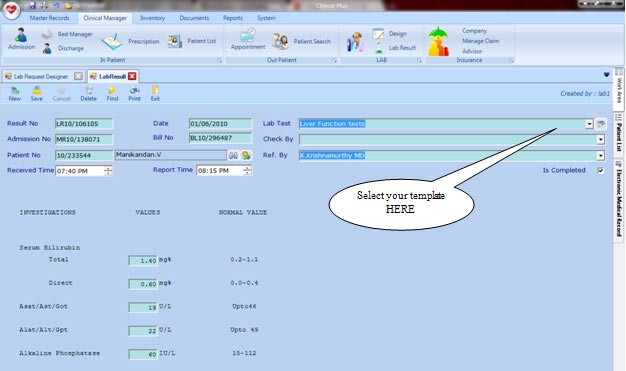Click the Serum Bilirubin Total value field
The image size is (626, 371).
coord(143,261)
